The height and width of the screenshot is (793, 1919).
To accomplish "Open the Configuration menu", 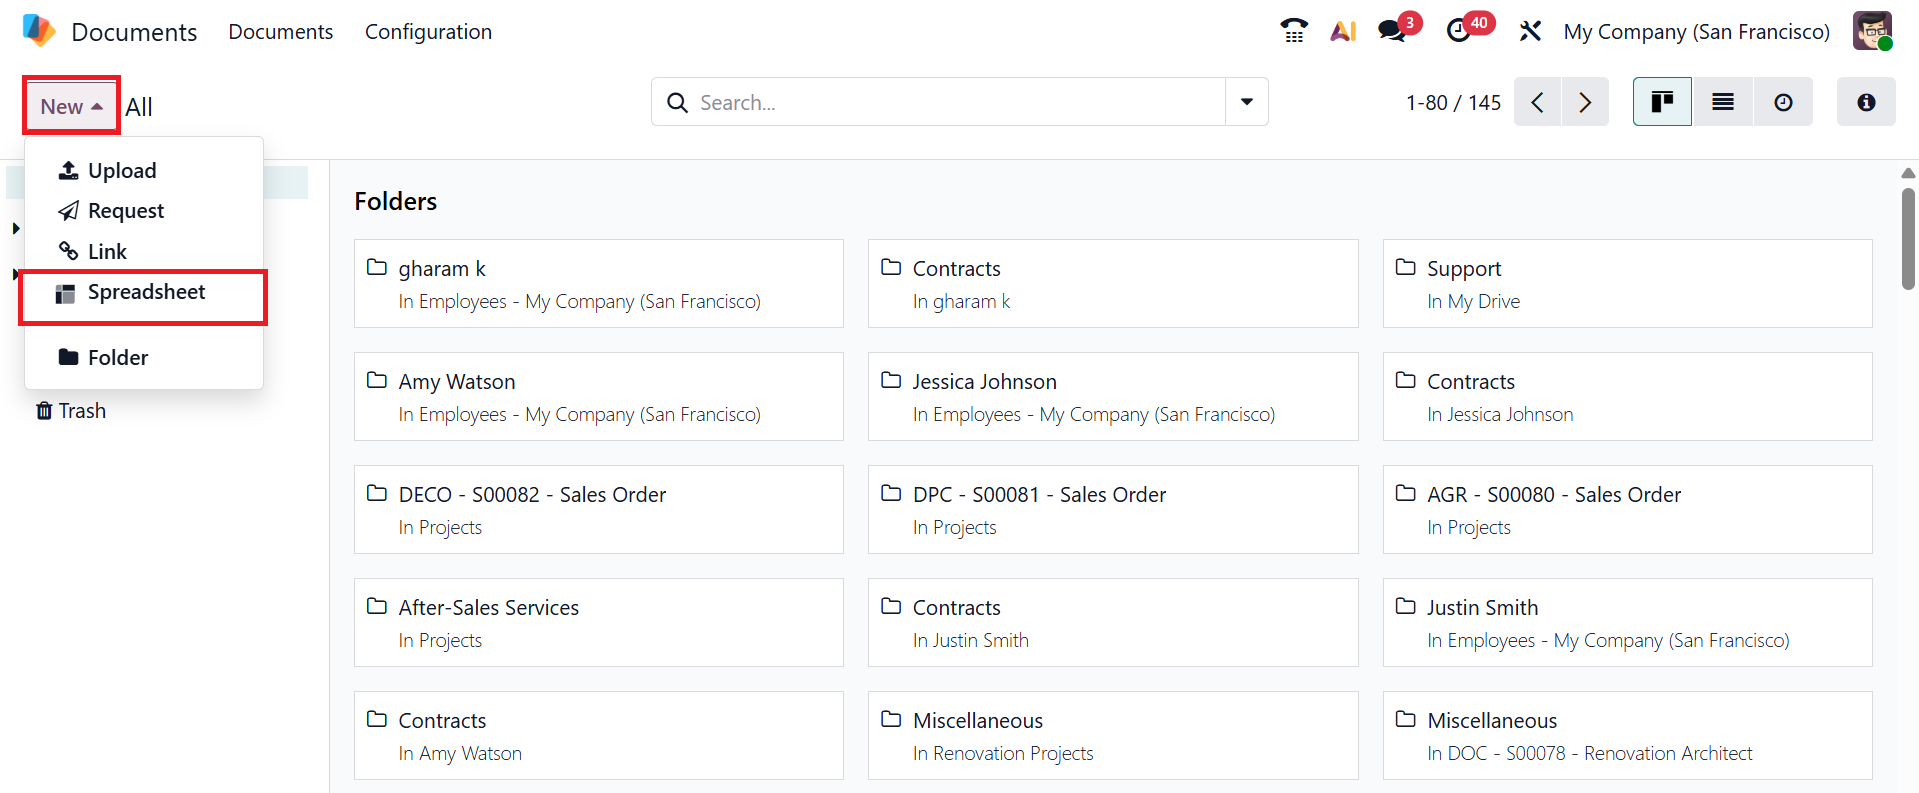I will pyautogui.click(x=428, y=32).
